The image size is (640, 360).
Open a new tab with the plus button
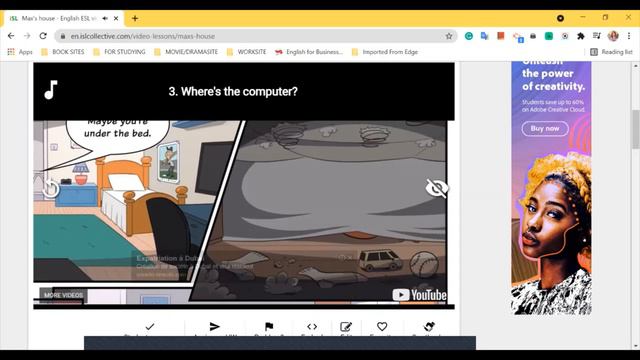click(x=135, y=18)
